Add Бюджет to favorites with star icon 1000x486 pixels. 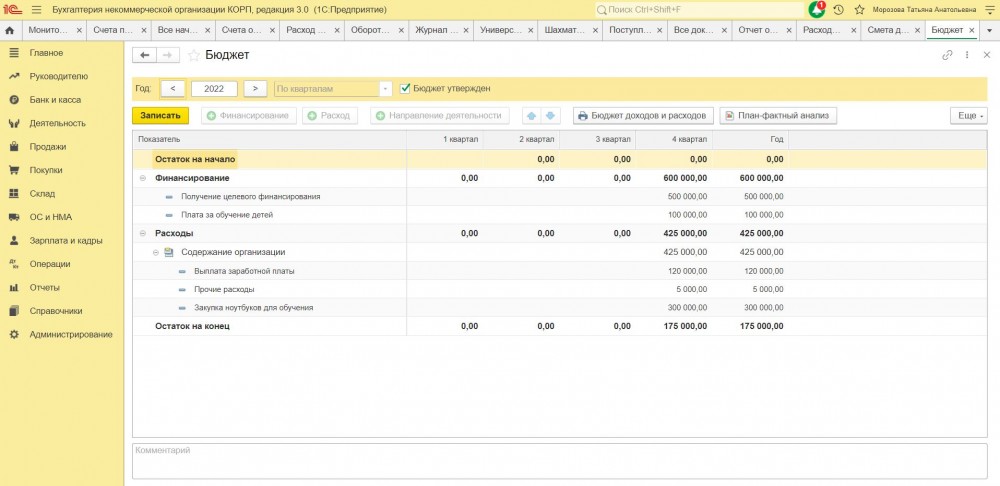tap(194, 55)
